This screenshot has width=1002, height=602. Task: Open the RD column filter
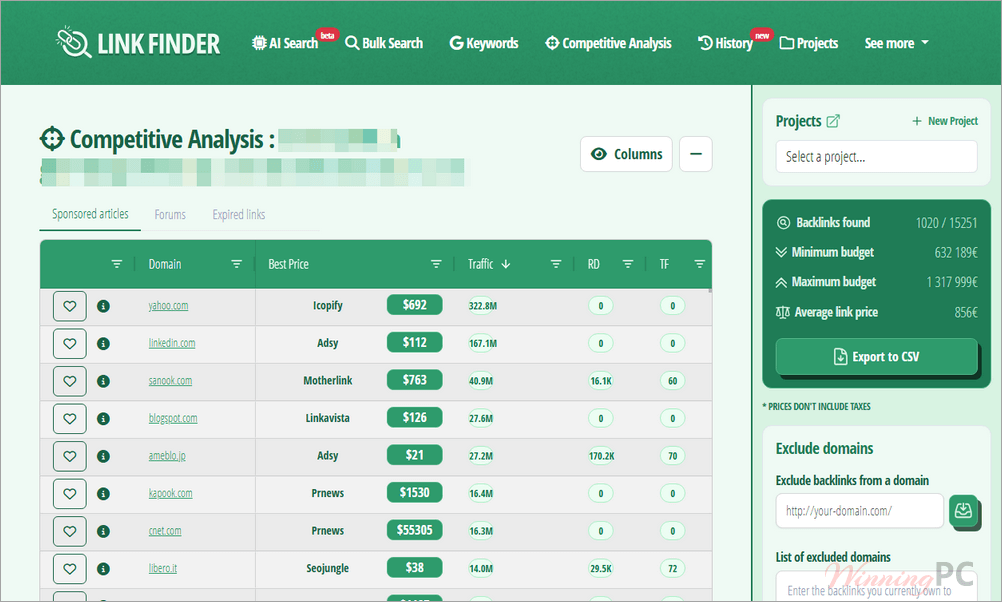(x=628, y=264)
